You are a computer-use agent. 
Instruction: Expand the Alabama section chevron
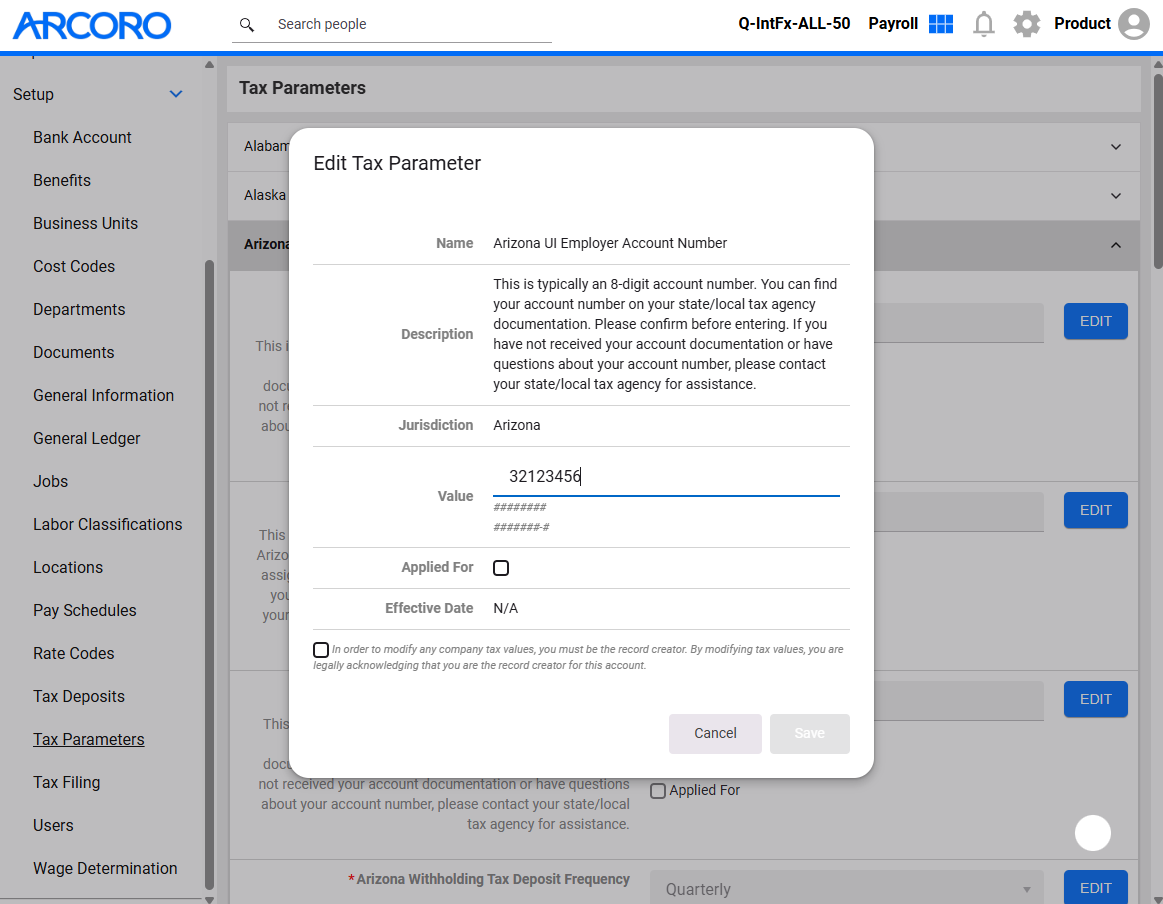pos(1116,147)
